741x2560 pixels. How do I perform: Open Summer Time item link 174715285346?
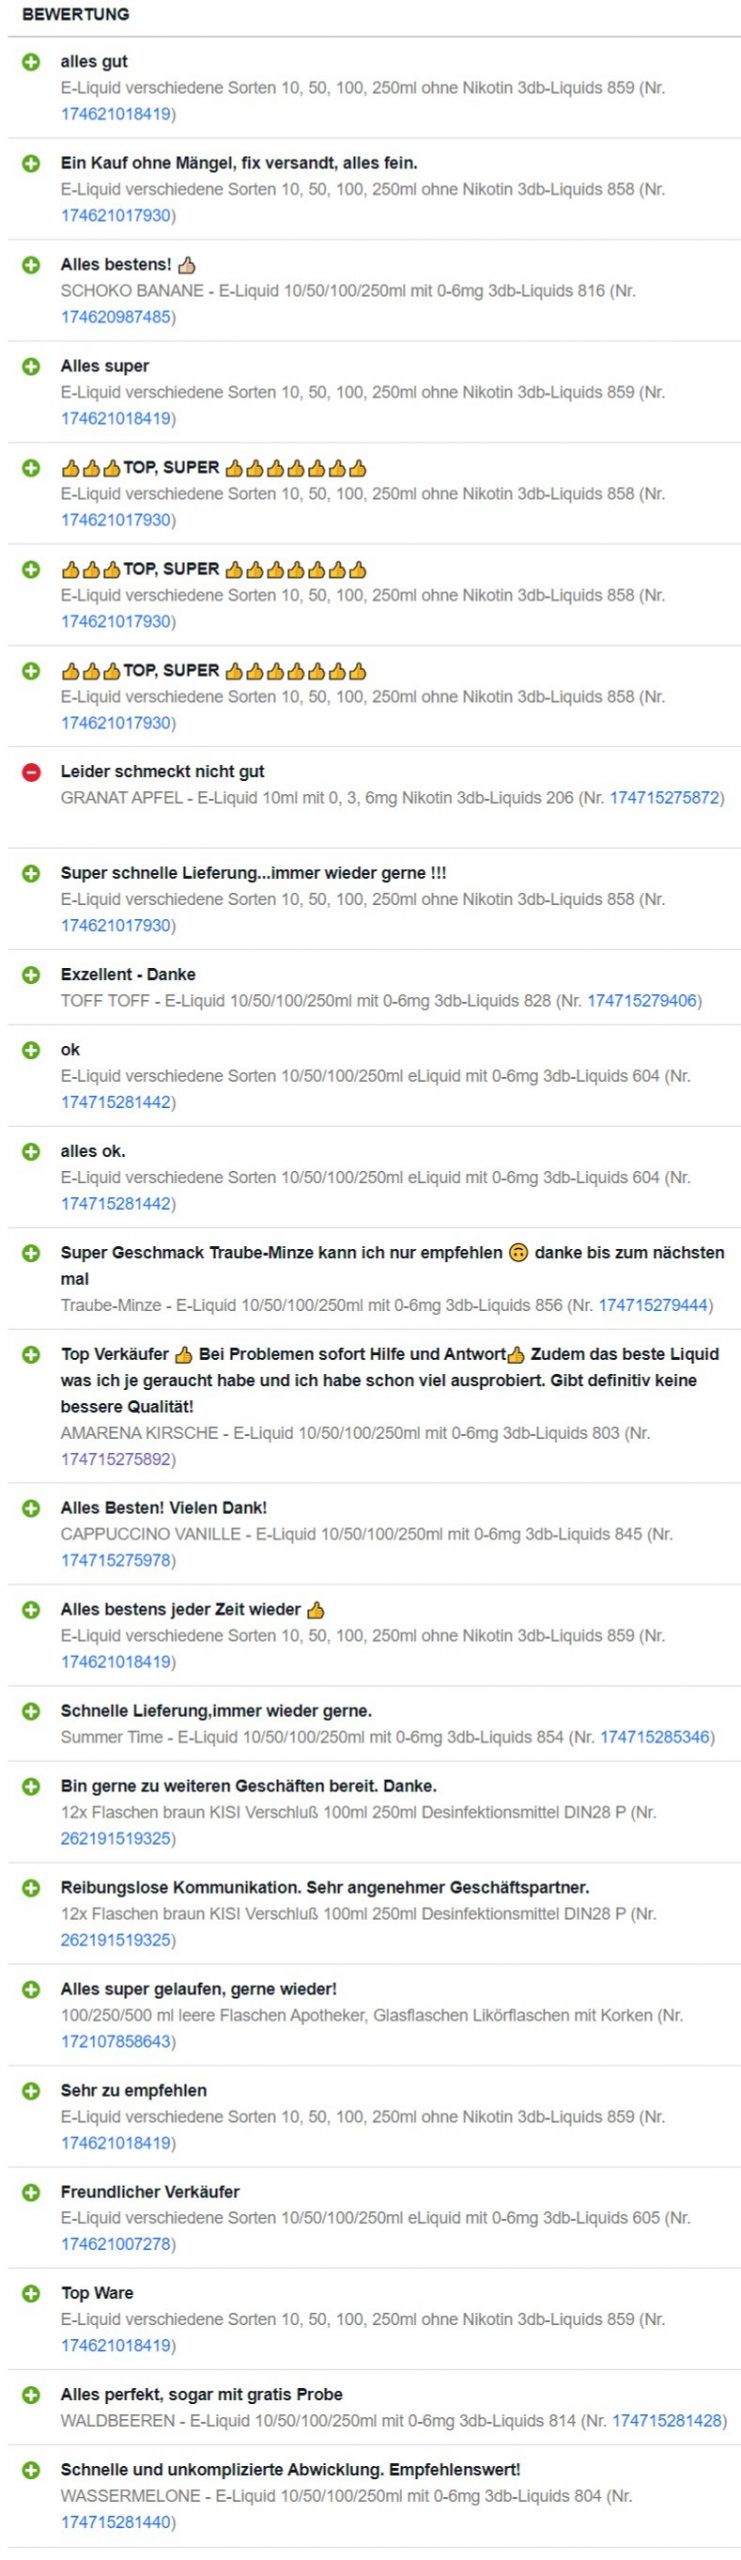click(654, 1737)
